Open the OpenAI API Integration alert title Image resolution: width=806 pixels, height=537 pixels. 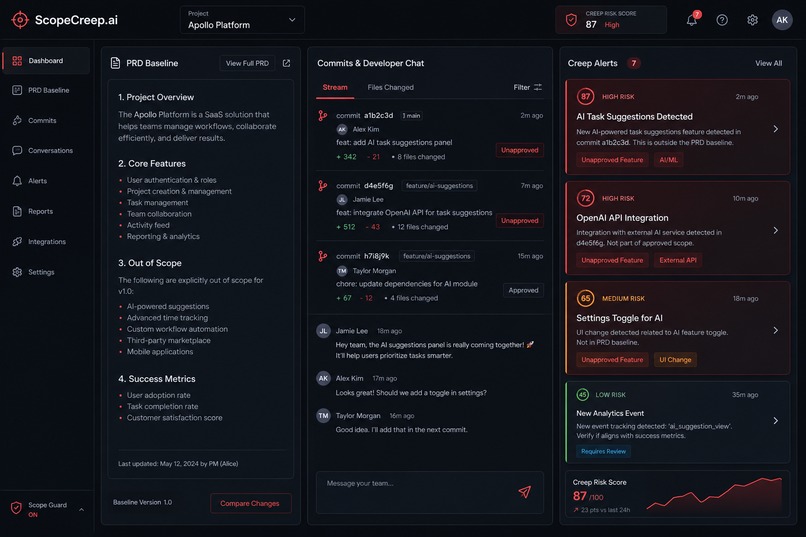pos(622,218)
